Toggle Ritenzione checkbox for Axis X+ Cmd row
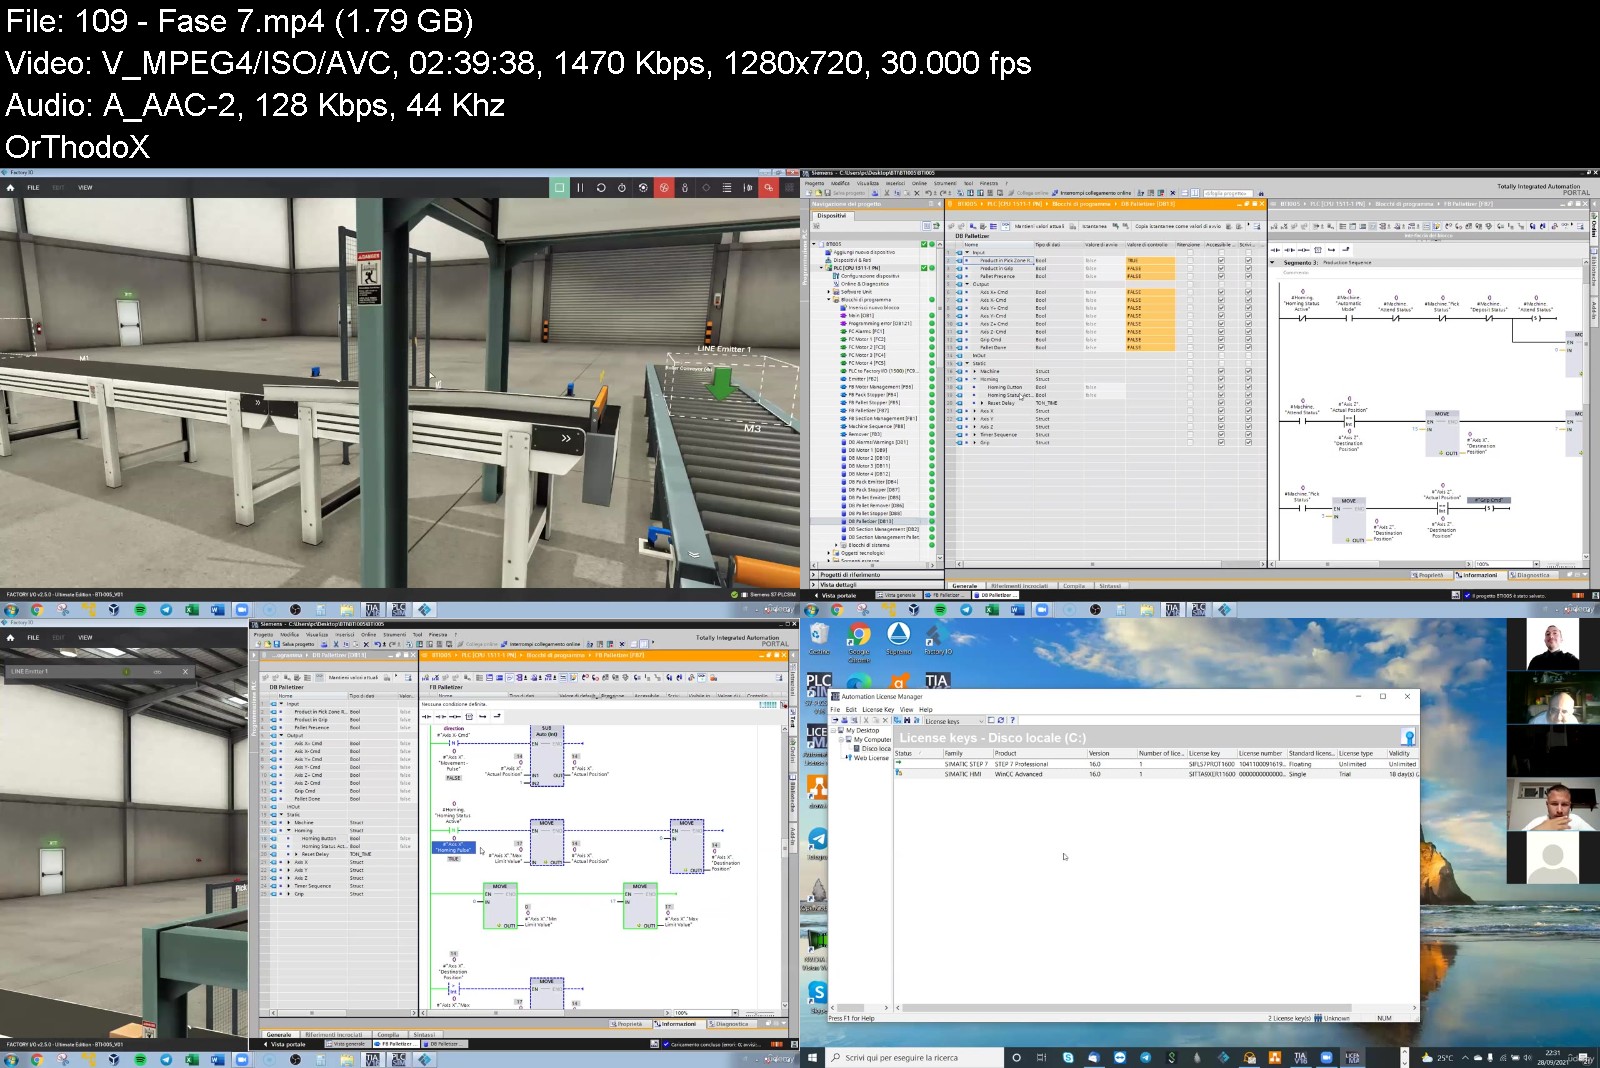The height and width of the screenshot is (1068, 1600). (x=1190, y=292)
